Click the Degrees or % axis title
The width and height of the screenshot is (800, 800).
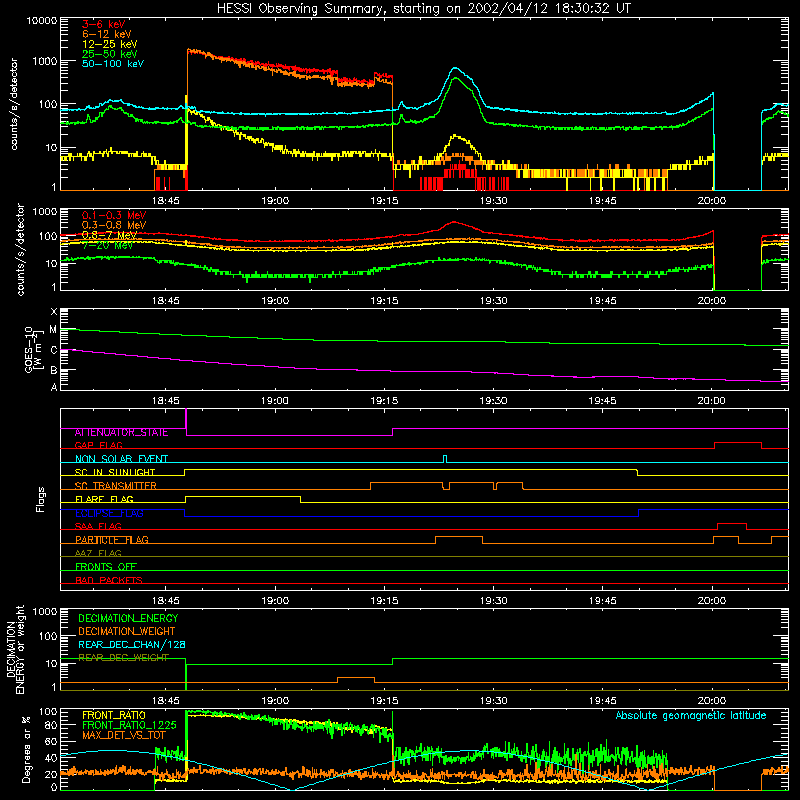pyautogui.click(x=26, y=749)
